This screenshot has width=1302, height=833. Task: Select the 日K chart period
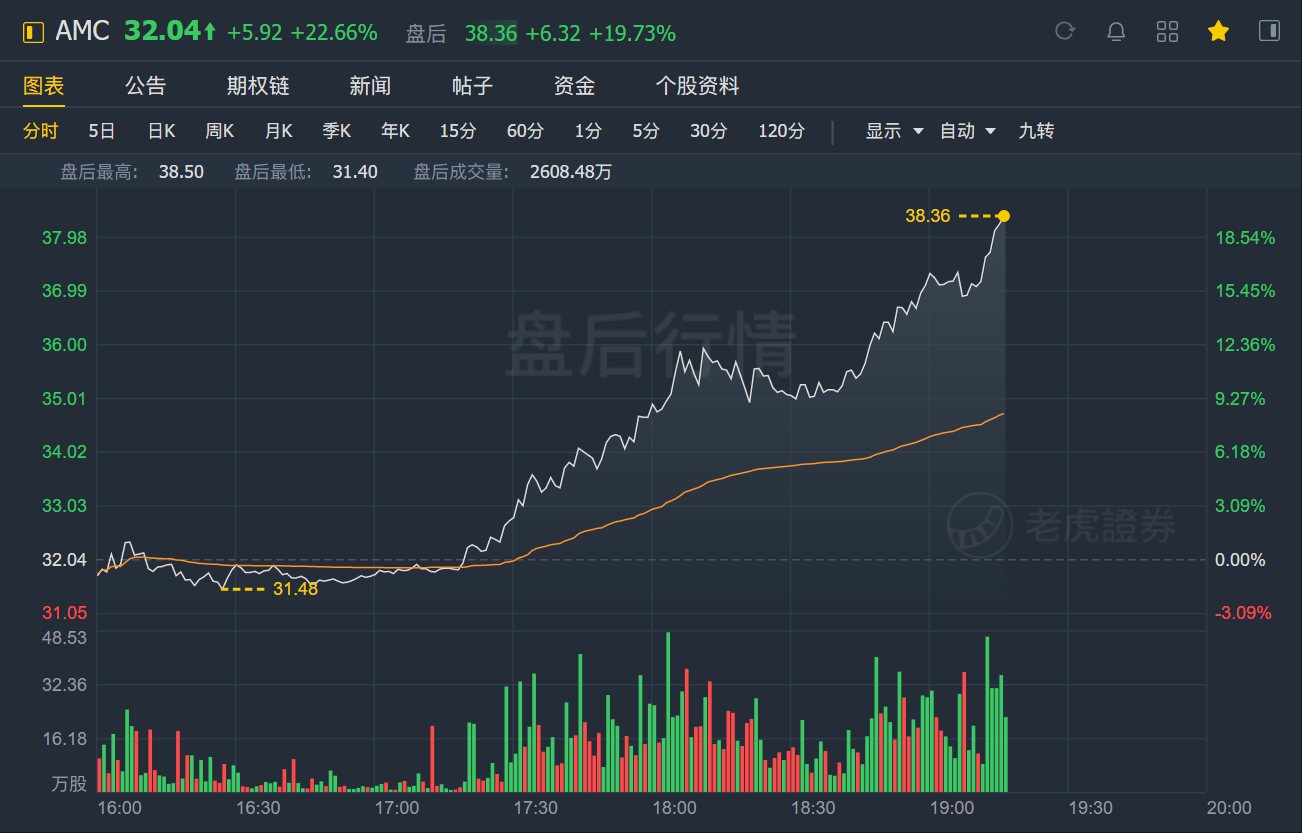tap(161, 131)
